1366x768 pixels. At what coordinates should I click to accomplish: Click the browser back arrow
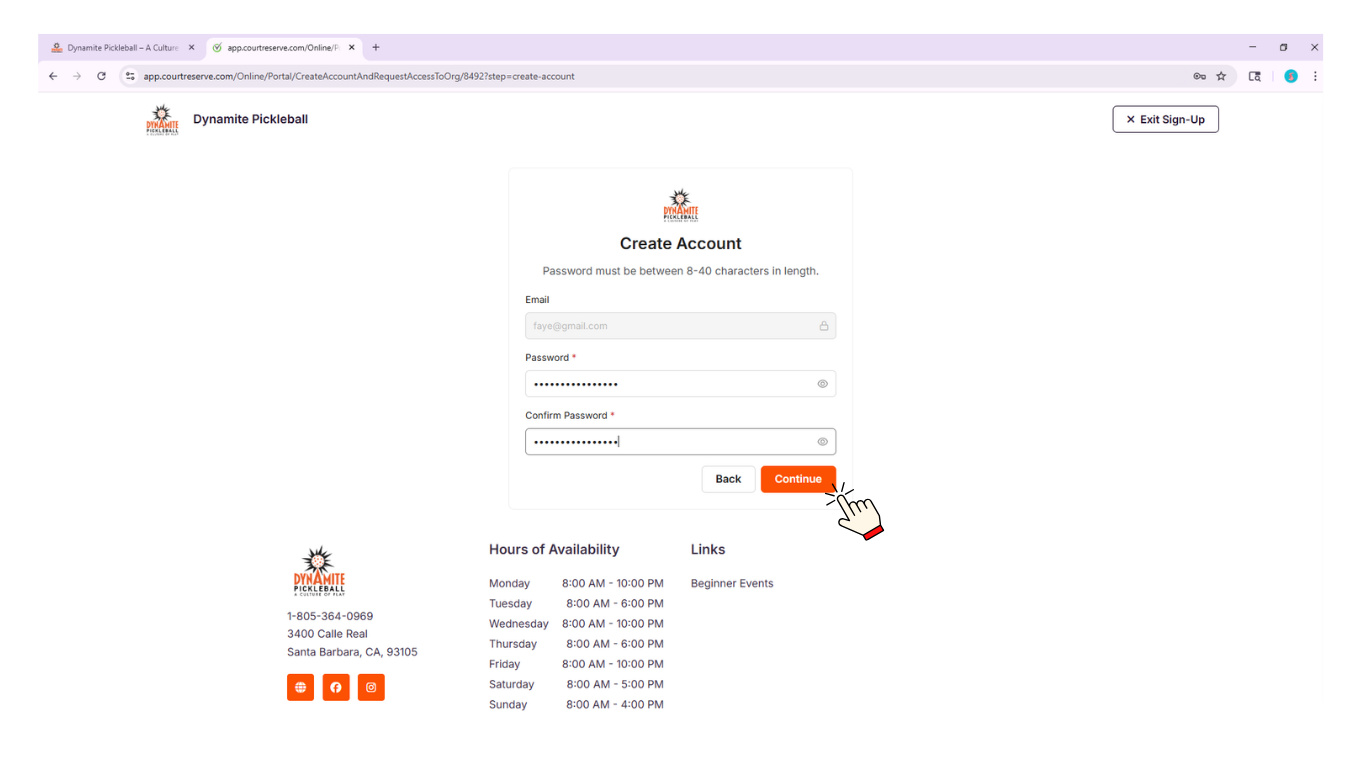pyautogui.click(x=53, y=76)
